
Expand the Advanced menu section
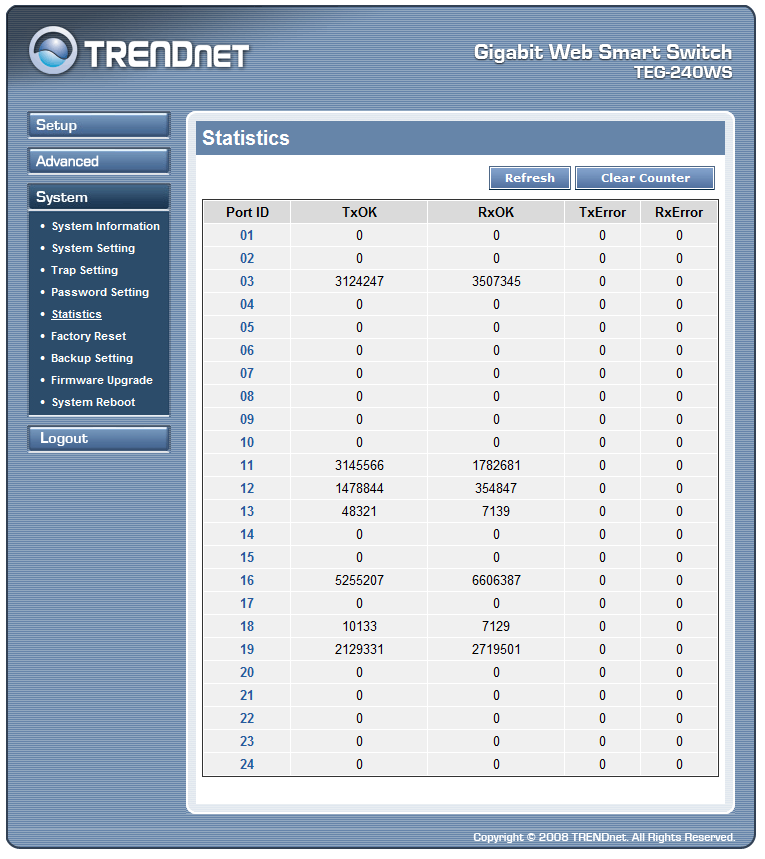tap(98, 161)
